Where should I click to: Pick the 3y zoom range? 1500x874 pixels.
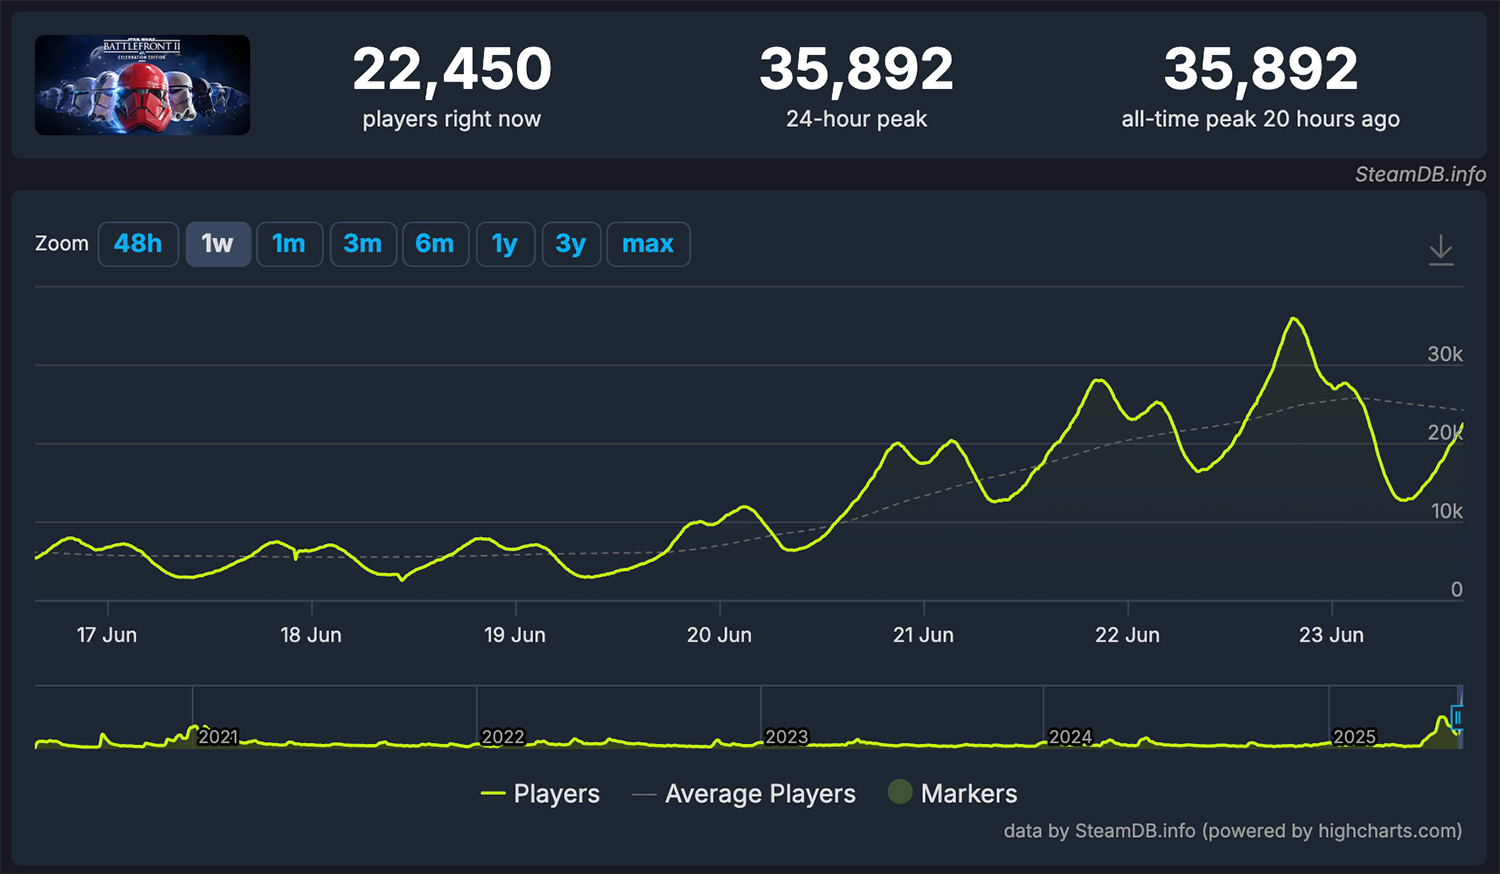(571, 244)
